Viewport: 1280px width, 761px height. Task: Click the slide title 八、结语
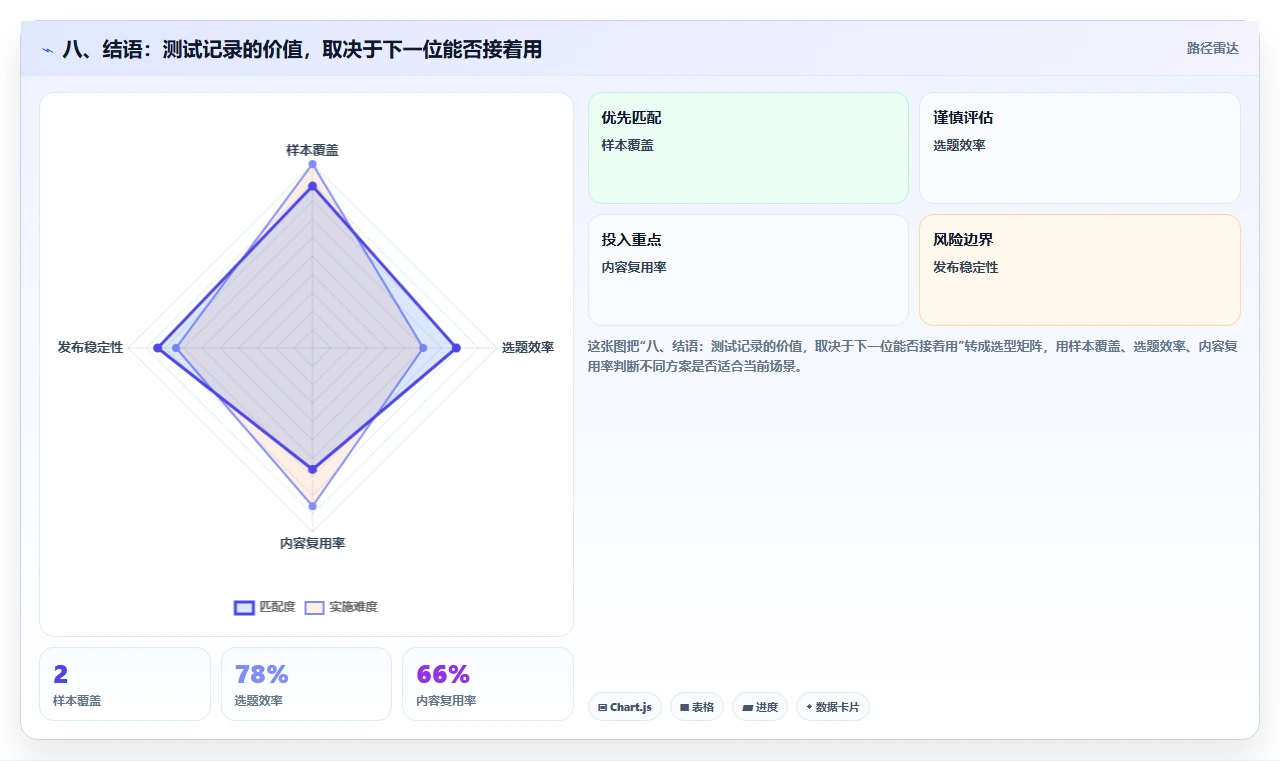[x=302, y=49]
